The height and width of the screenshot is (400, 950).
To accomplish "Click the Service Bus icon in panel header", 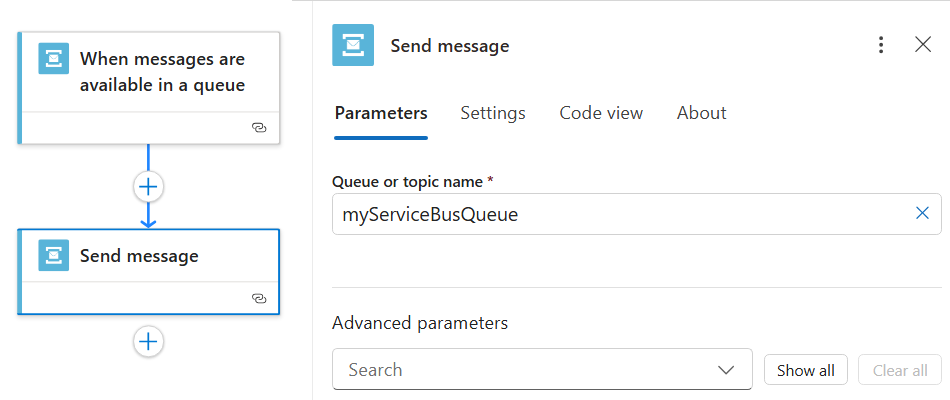I will pos(353,46).
